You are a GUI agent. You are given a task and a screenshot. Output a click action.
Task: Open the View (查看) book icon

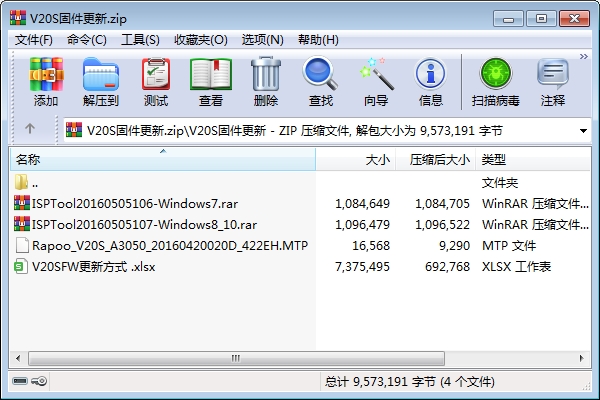[x=210, y=82]
